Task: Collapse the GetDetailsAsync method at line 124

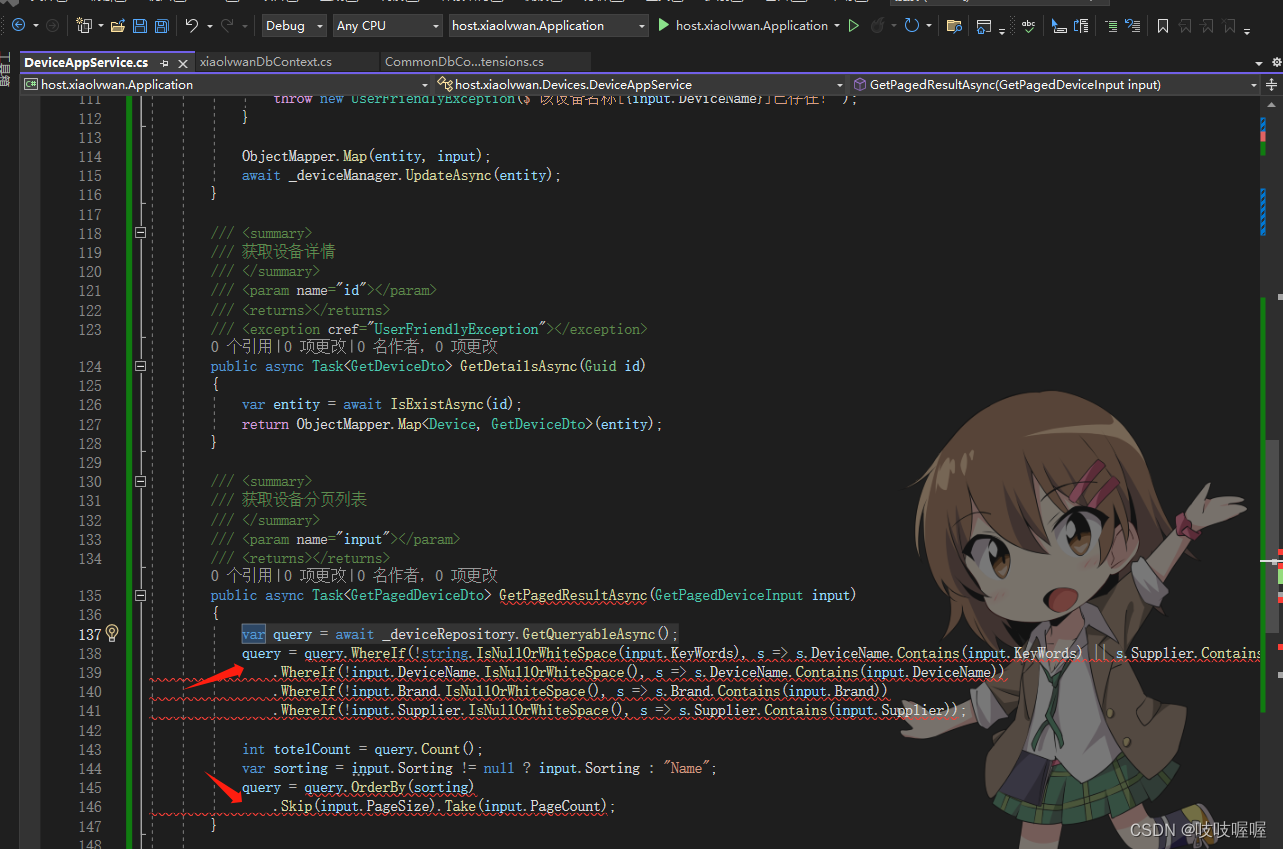Action: point(140,366)
